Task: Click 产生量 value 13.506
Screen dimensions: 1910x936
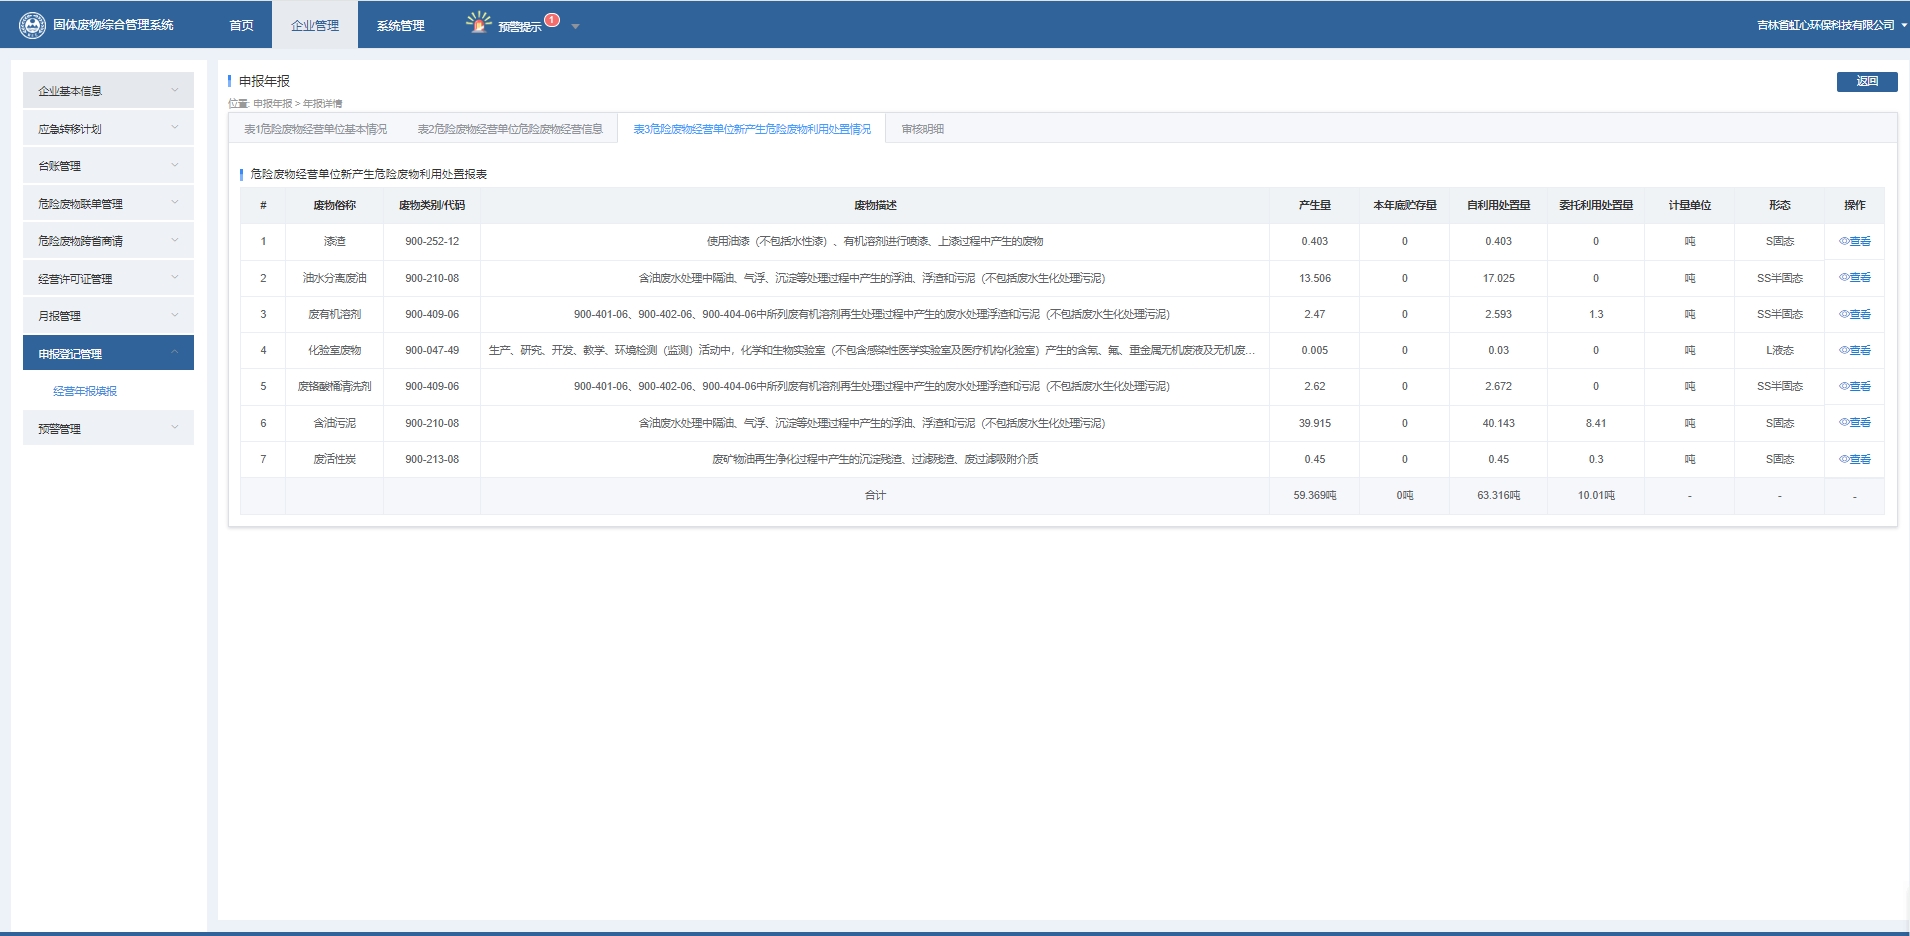Action: [x=1314, y=278]
